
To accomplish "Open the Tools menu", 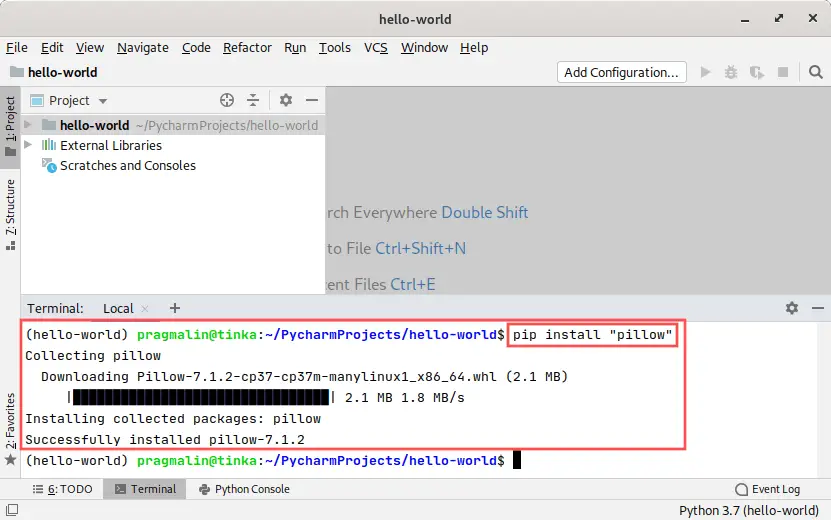I will [x=334, y=48].
